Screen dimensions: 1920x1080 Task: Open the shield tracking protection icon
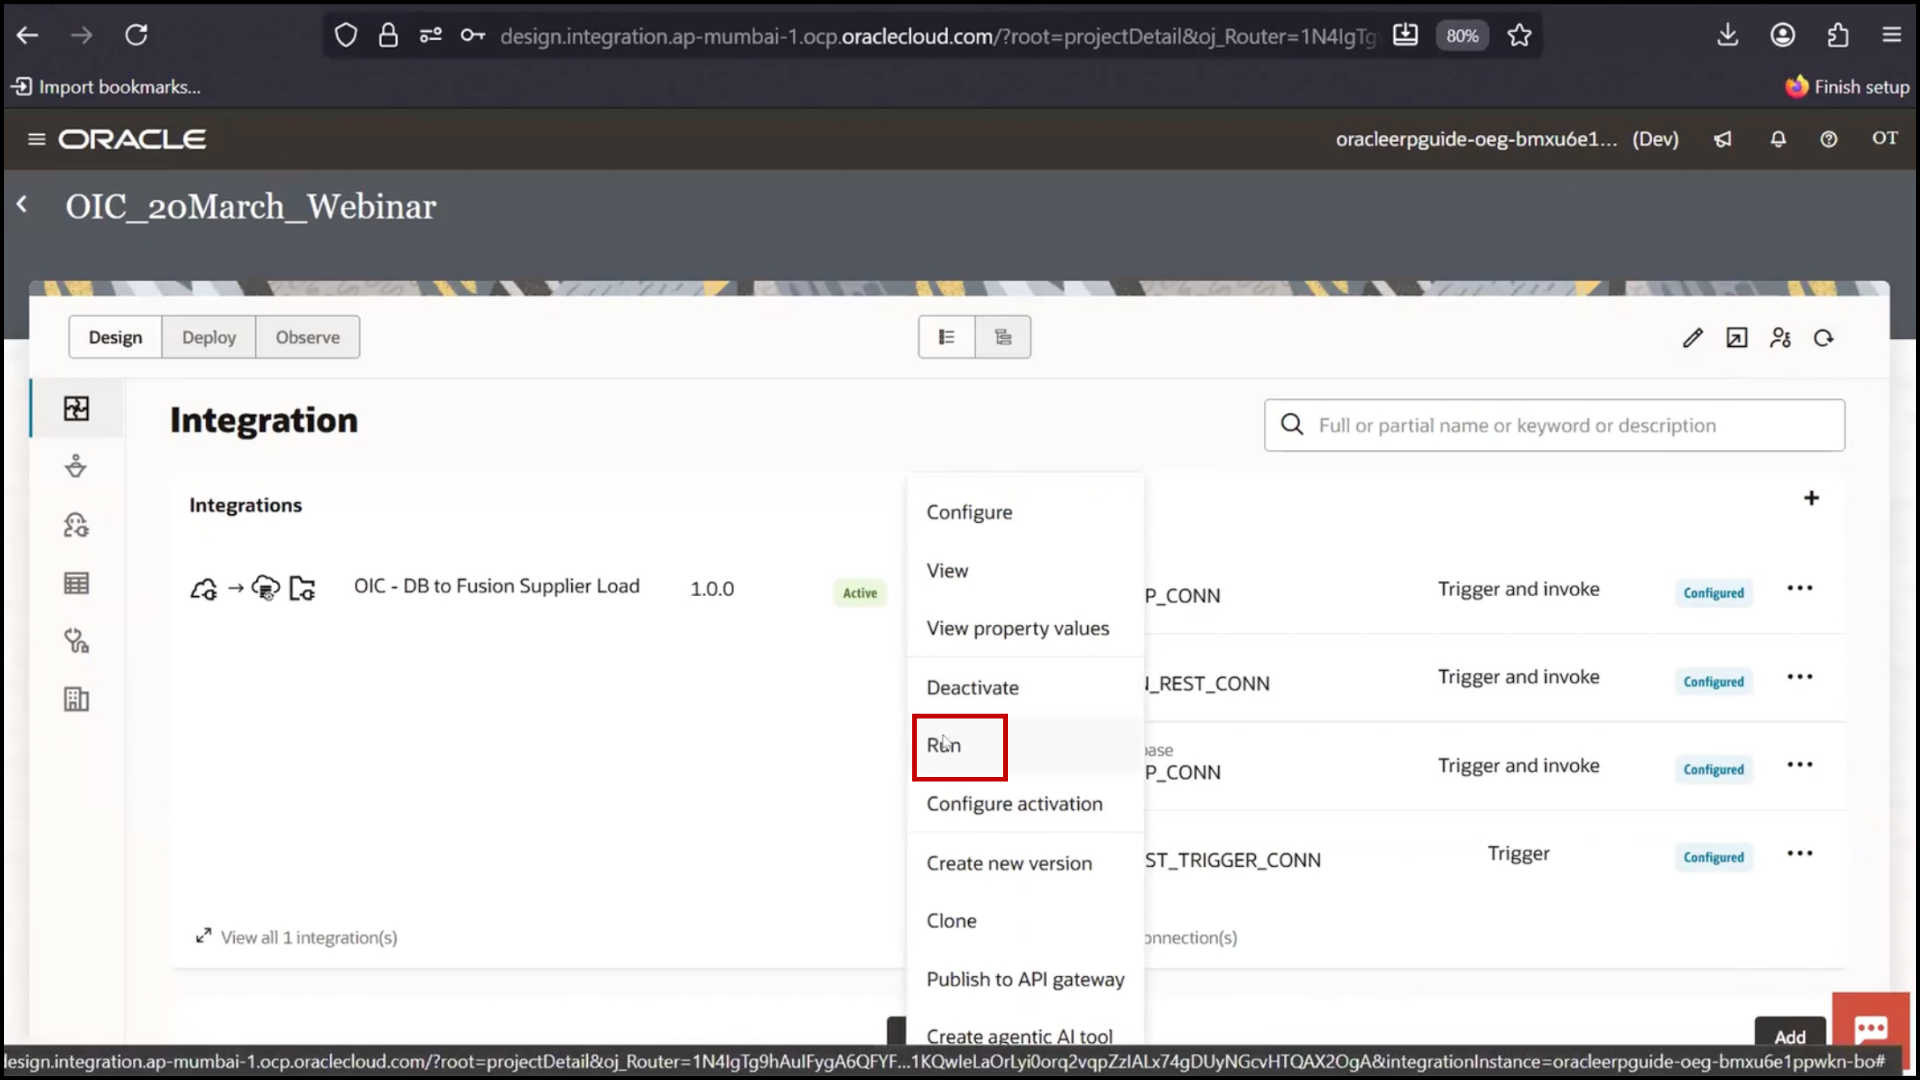(x=345, y=36)
